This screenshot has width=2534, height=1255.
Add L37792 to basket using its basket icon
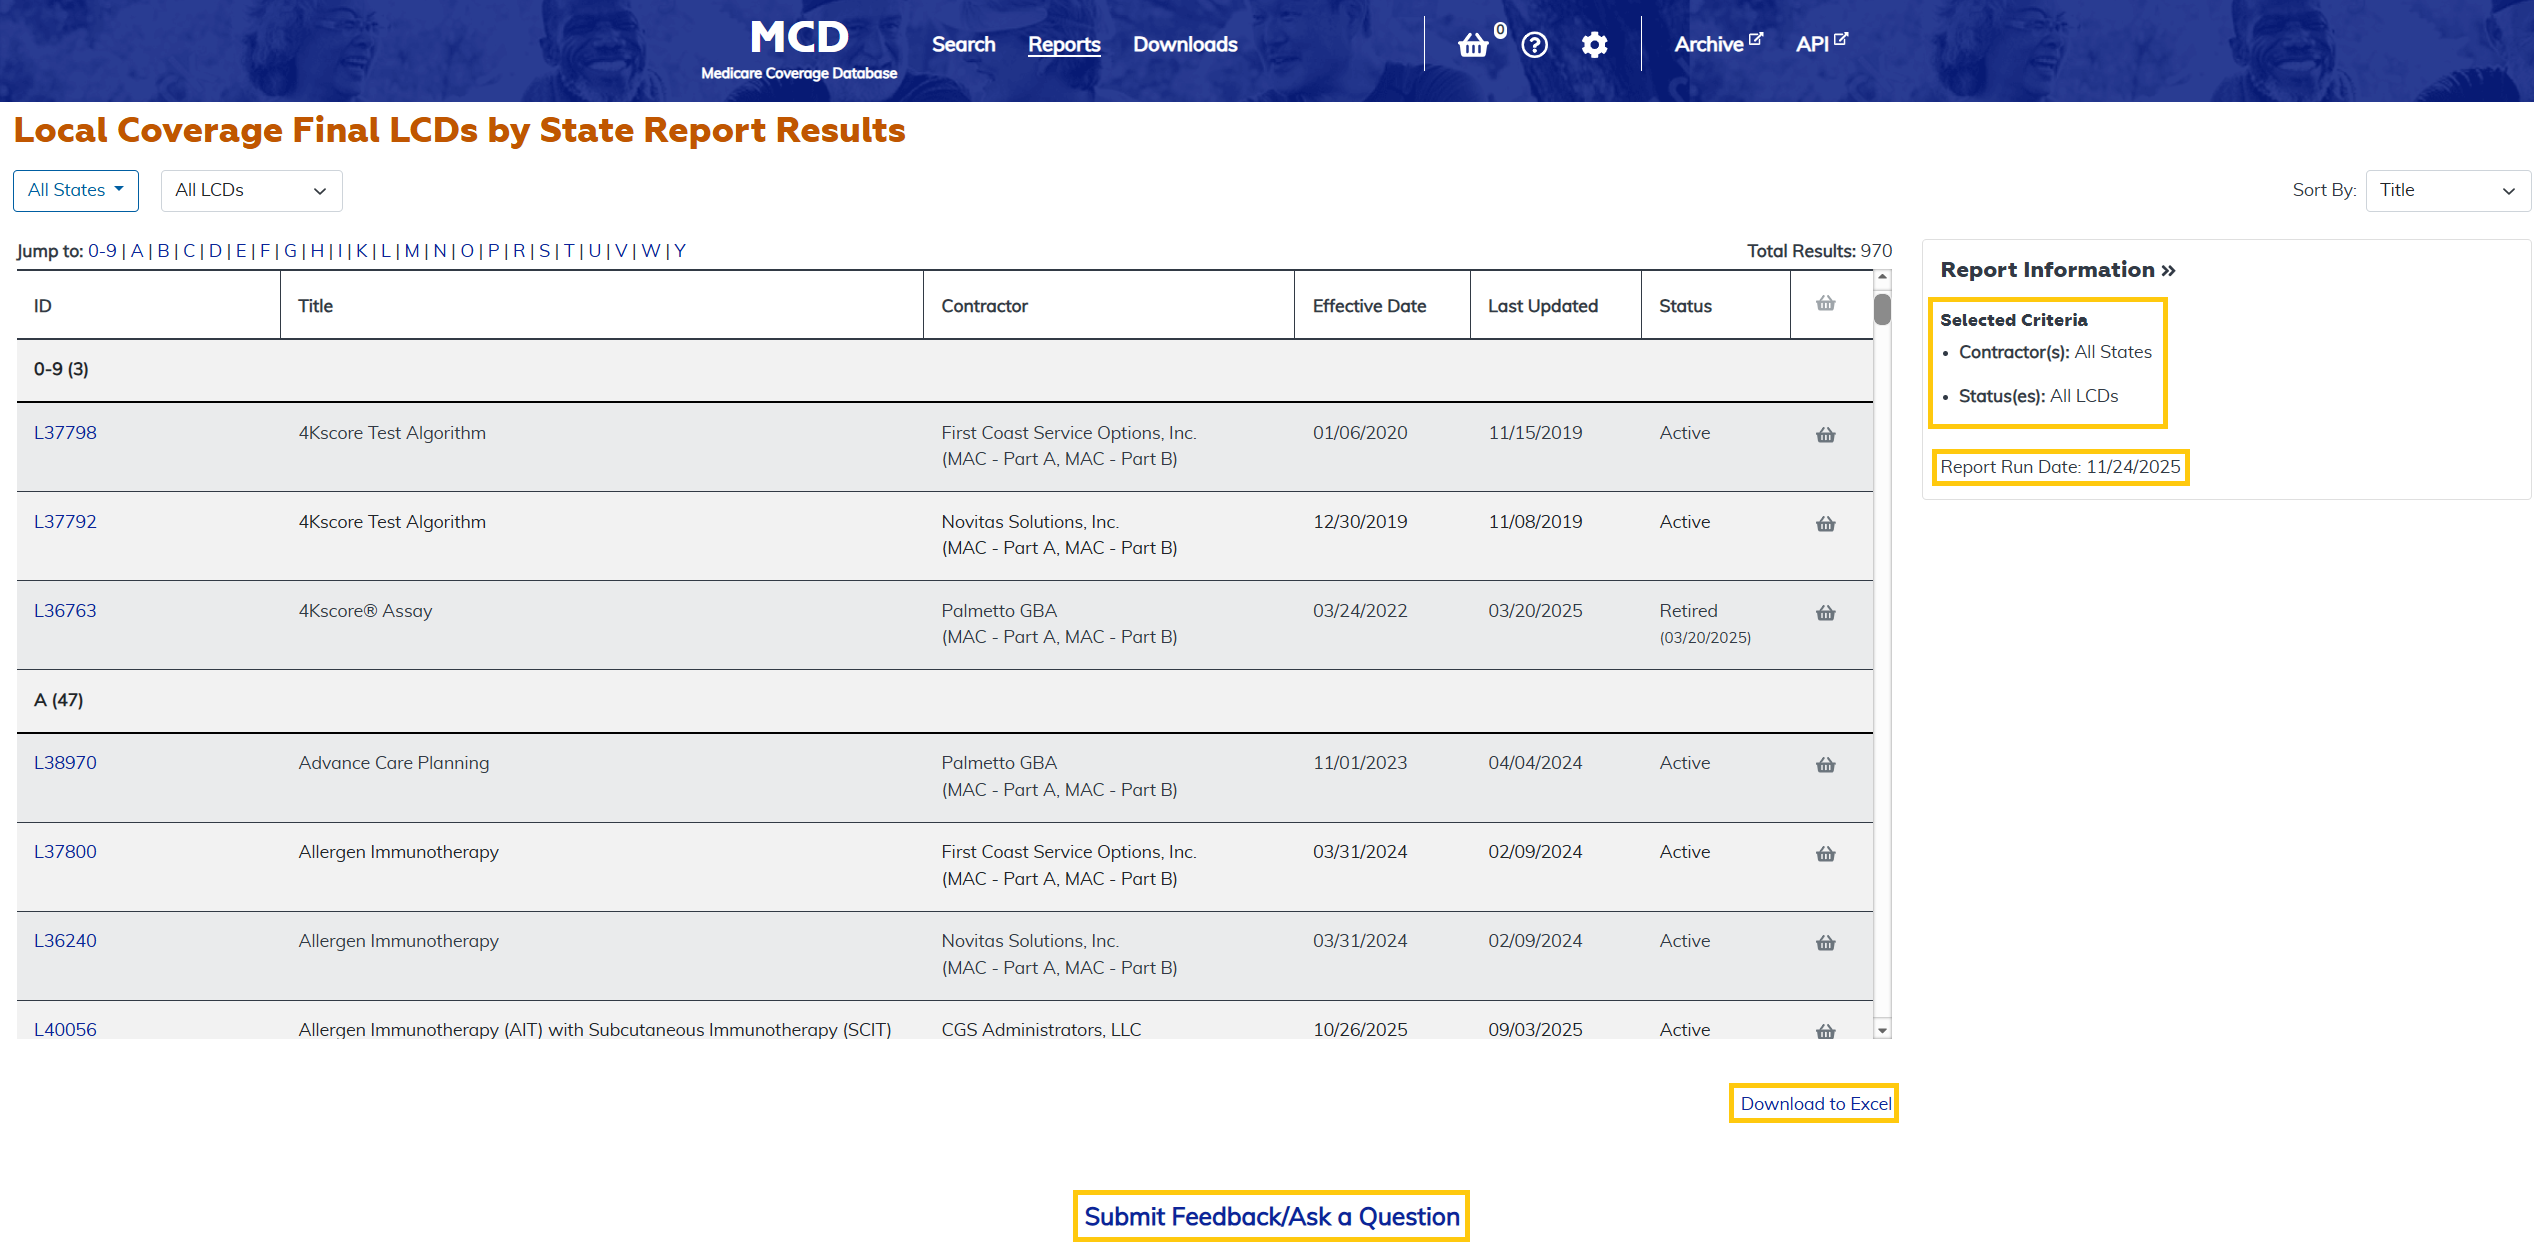click(x=1824, y=523)
